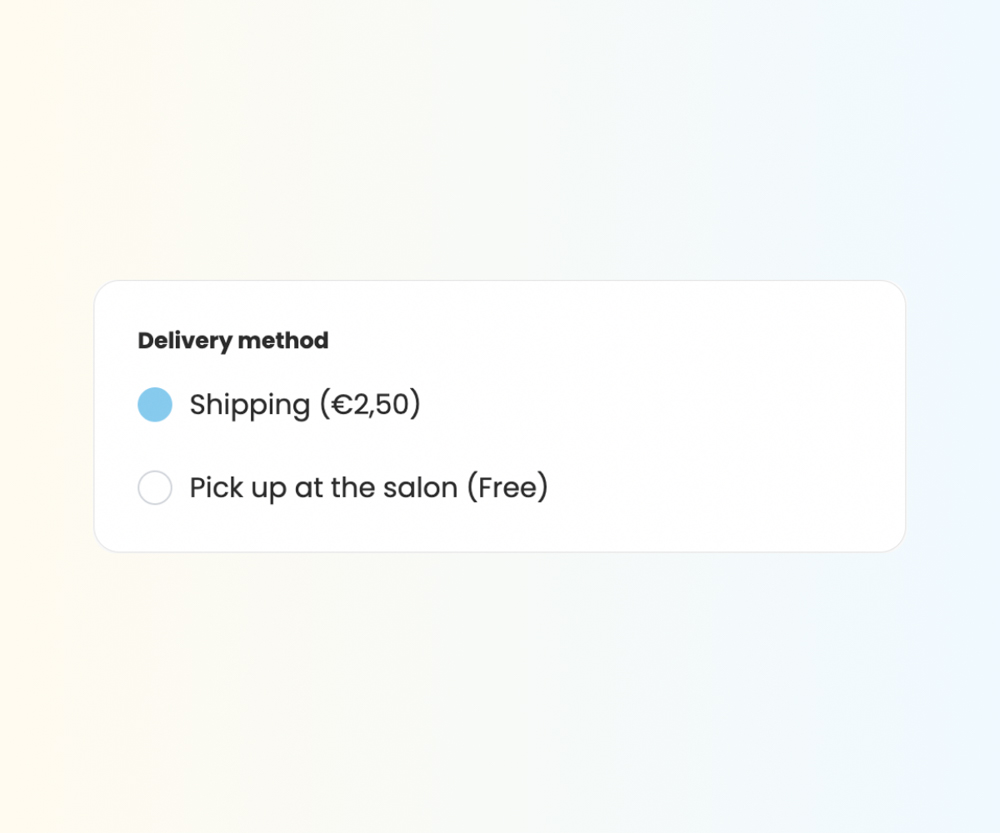The height and width of the screenshot is (833, 1000).
Task: Switch delivery to salon pickup
Action: 155,488
